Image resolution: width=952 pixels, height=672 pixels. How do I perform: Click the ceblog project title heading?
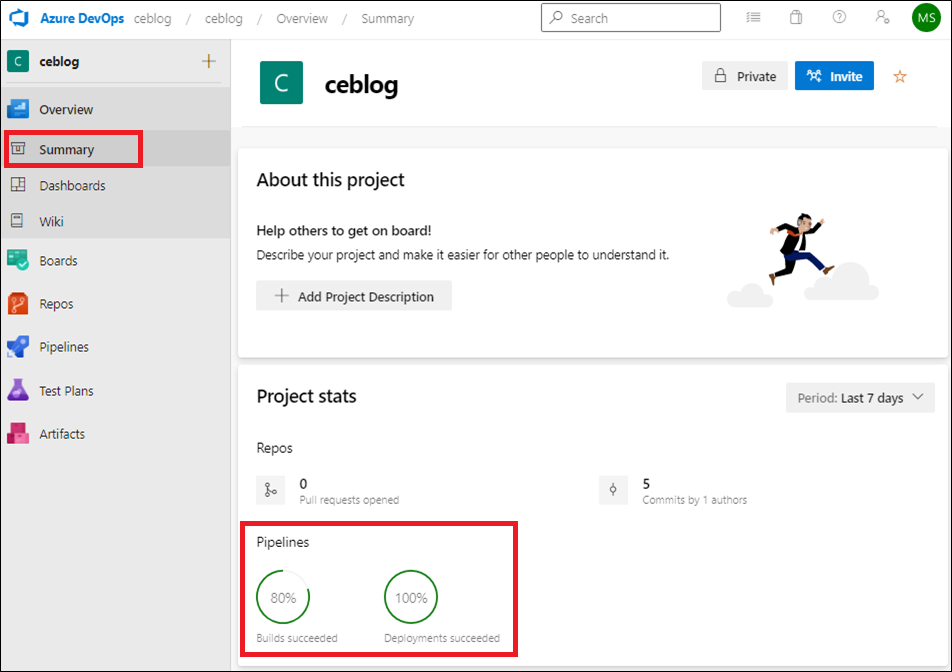pos(361,84)
